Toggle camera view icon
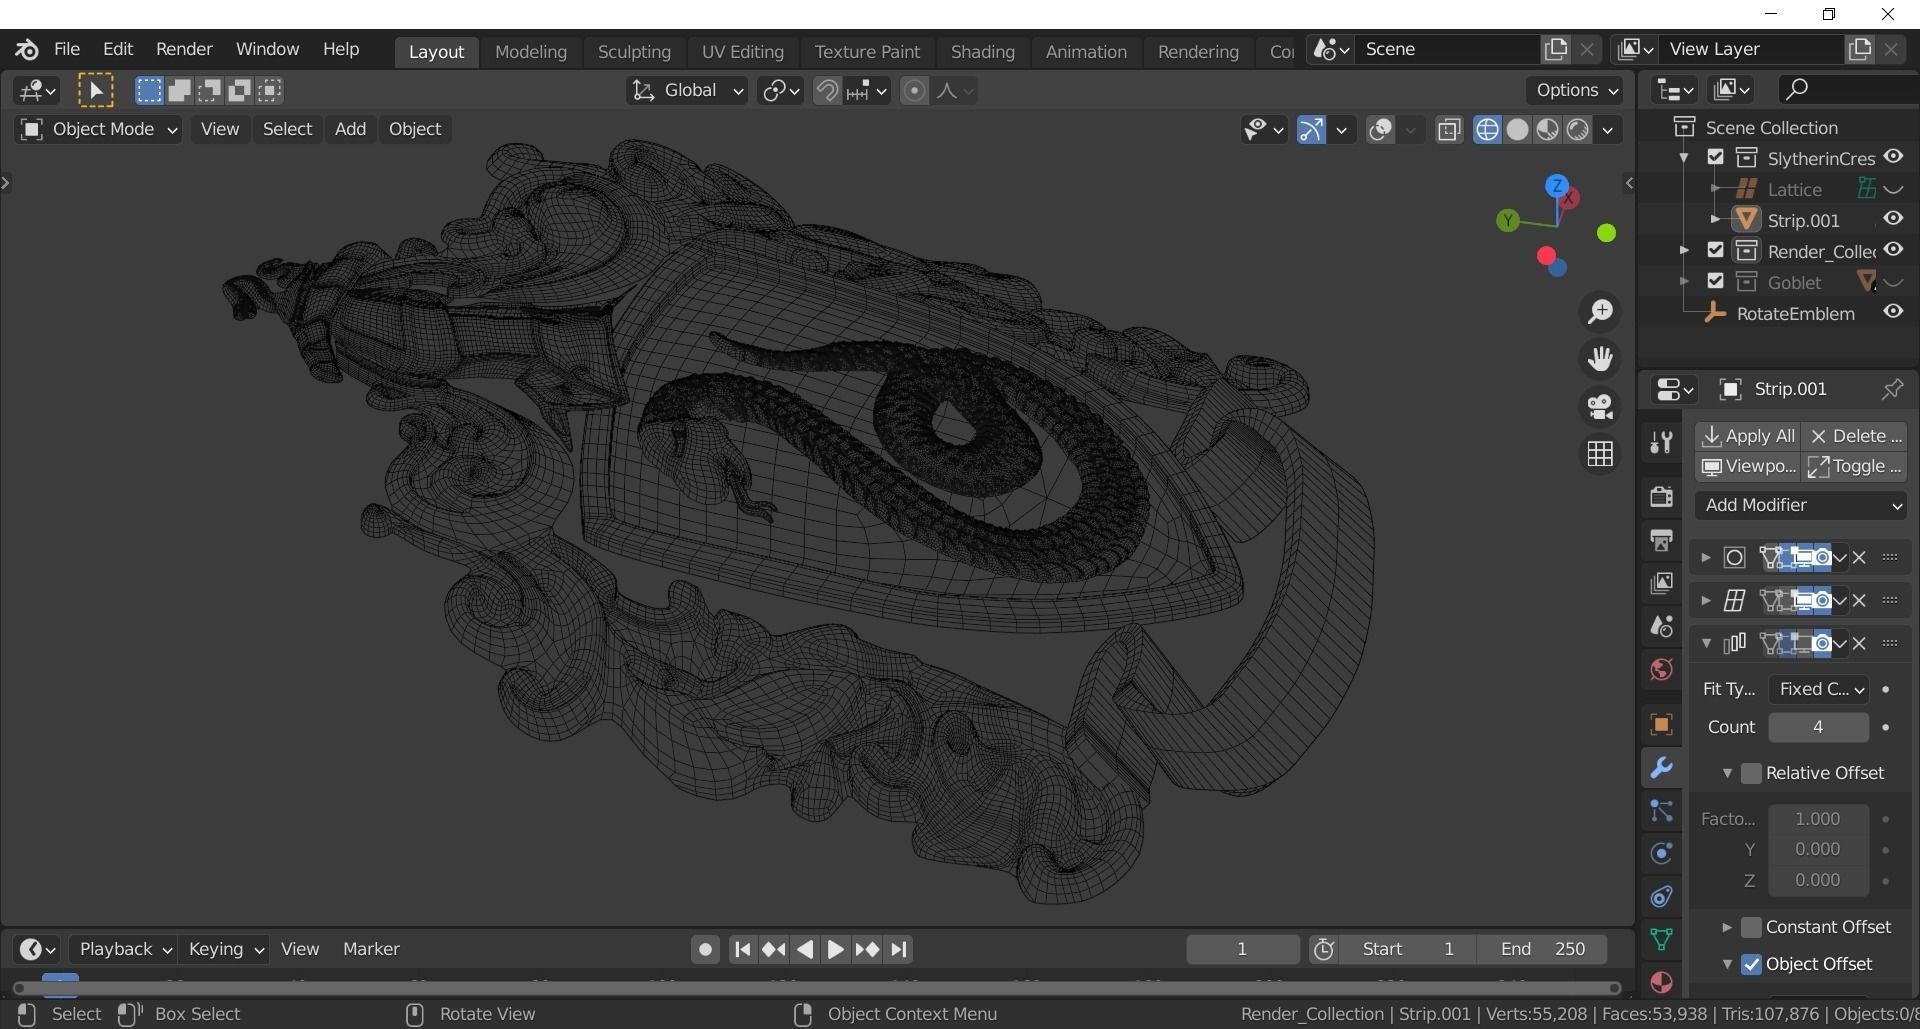 coord(1600,407)
